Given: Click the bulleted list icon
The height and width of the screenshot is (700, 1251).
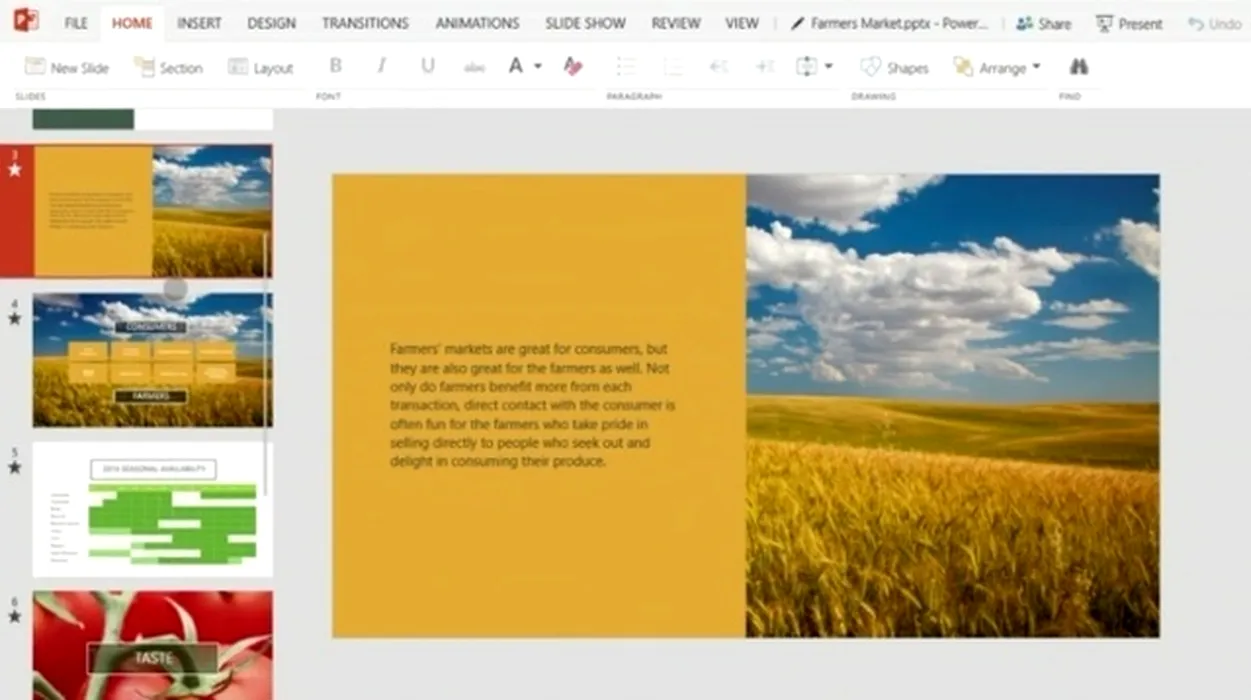Looking at the screenshot, I should coord(626,67).
